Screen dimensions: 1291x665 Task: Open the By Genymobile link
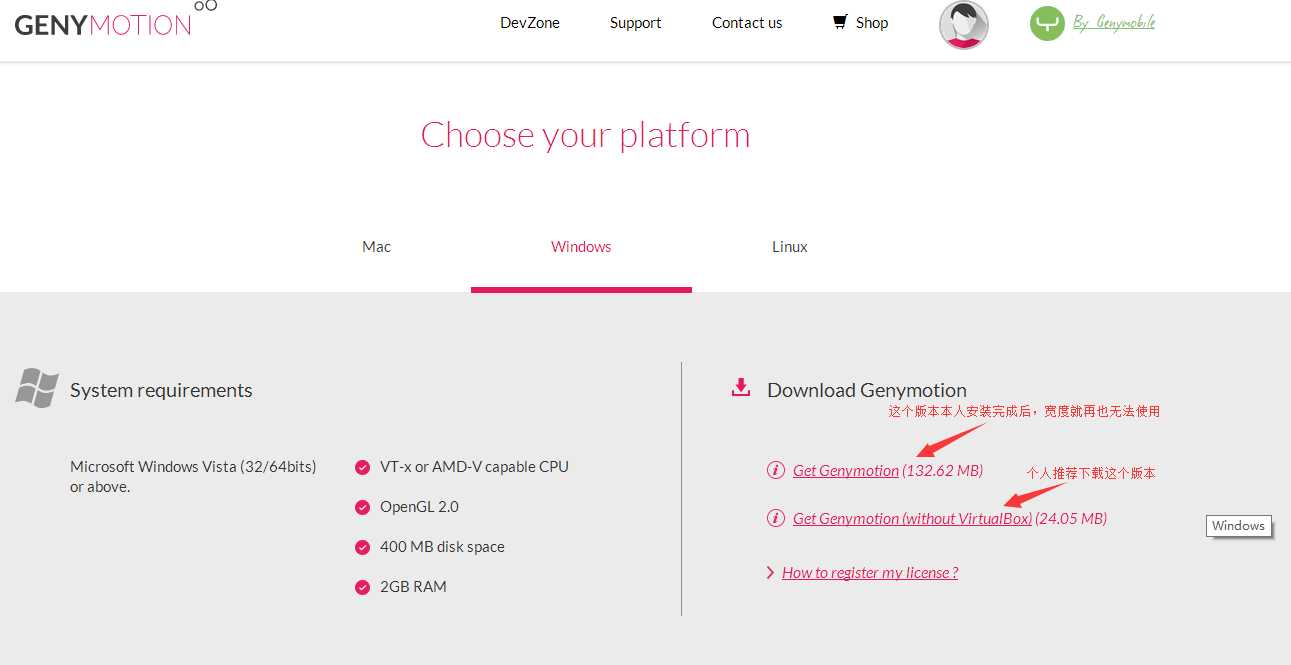click(x=1114, y=22)
